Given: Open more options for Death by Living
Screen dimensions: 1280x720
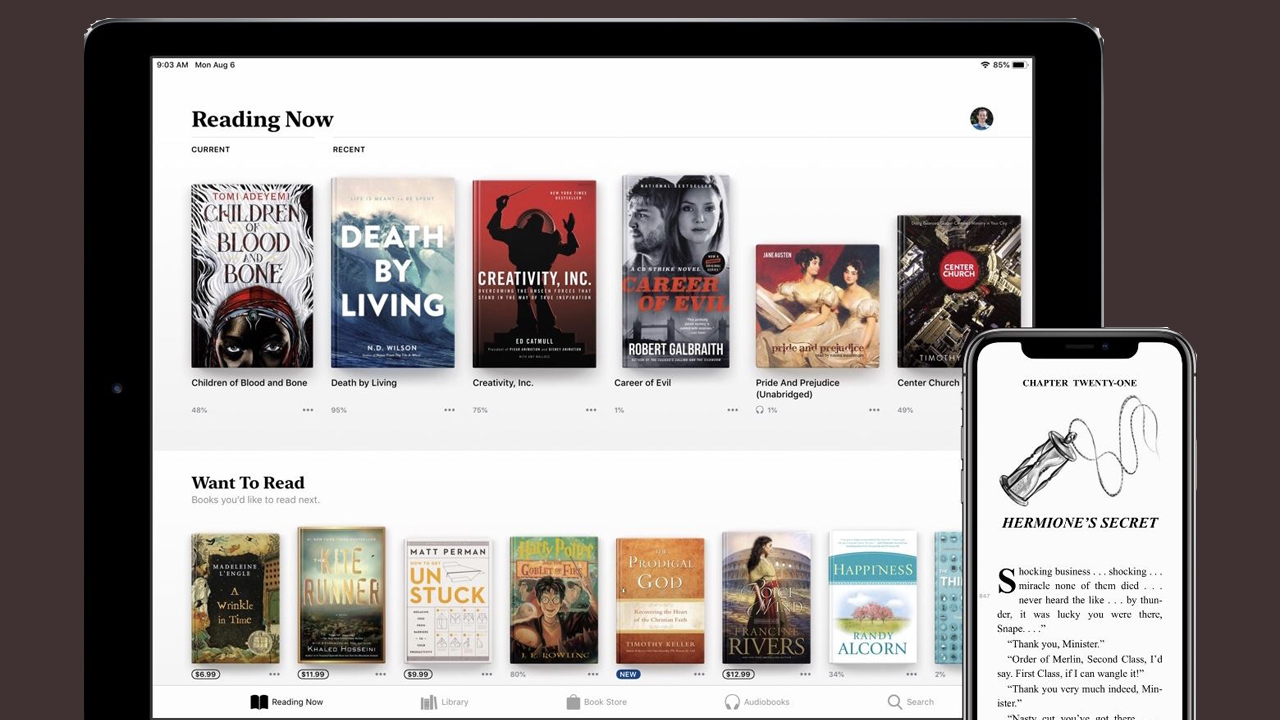Looking at the screenshot, I should 450,410.
